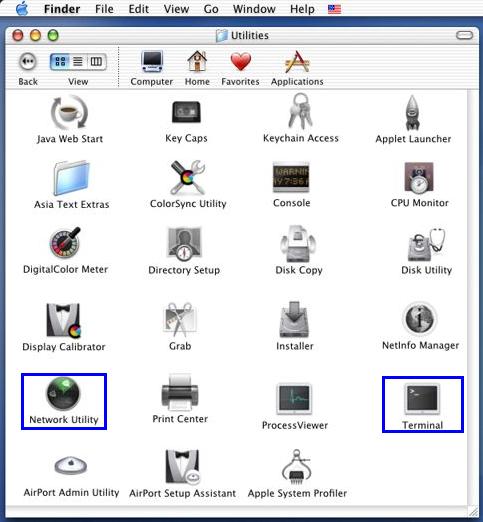This screenshot has width=483, height=522.
Task: Open Apple System Profiler
Action: click(296, 467)
